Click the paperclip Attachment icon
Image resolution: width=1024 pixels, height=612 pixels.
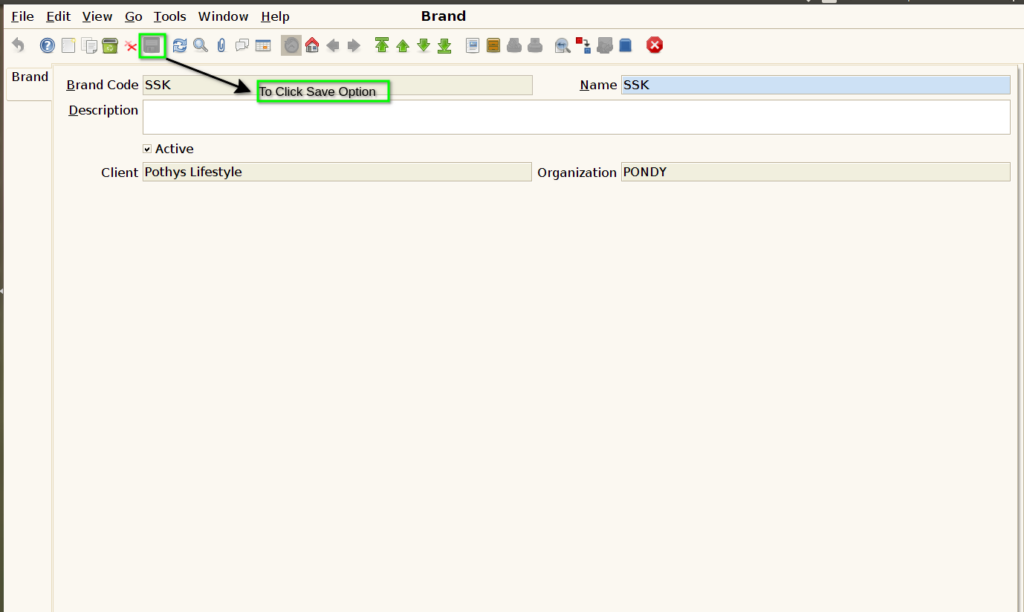click(x=221, y=45)
